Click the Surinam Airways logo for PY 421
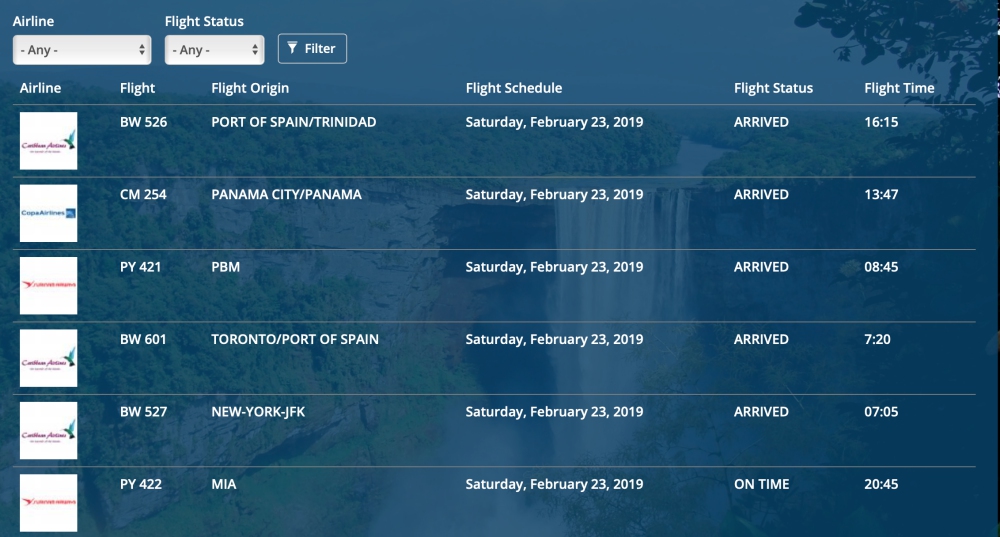 [x=49, y=285]
